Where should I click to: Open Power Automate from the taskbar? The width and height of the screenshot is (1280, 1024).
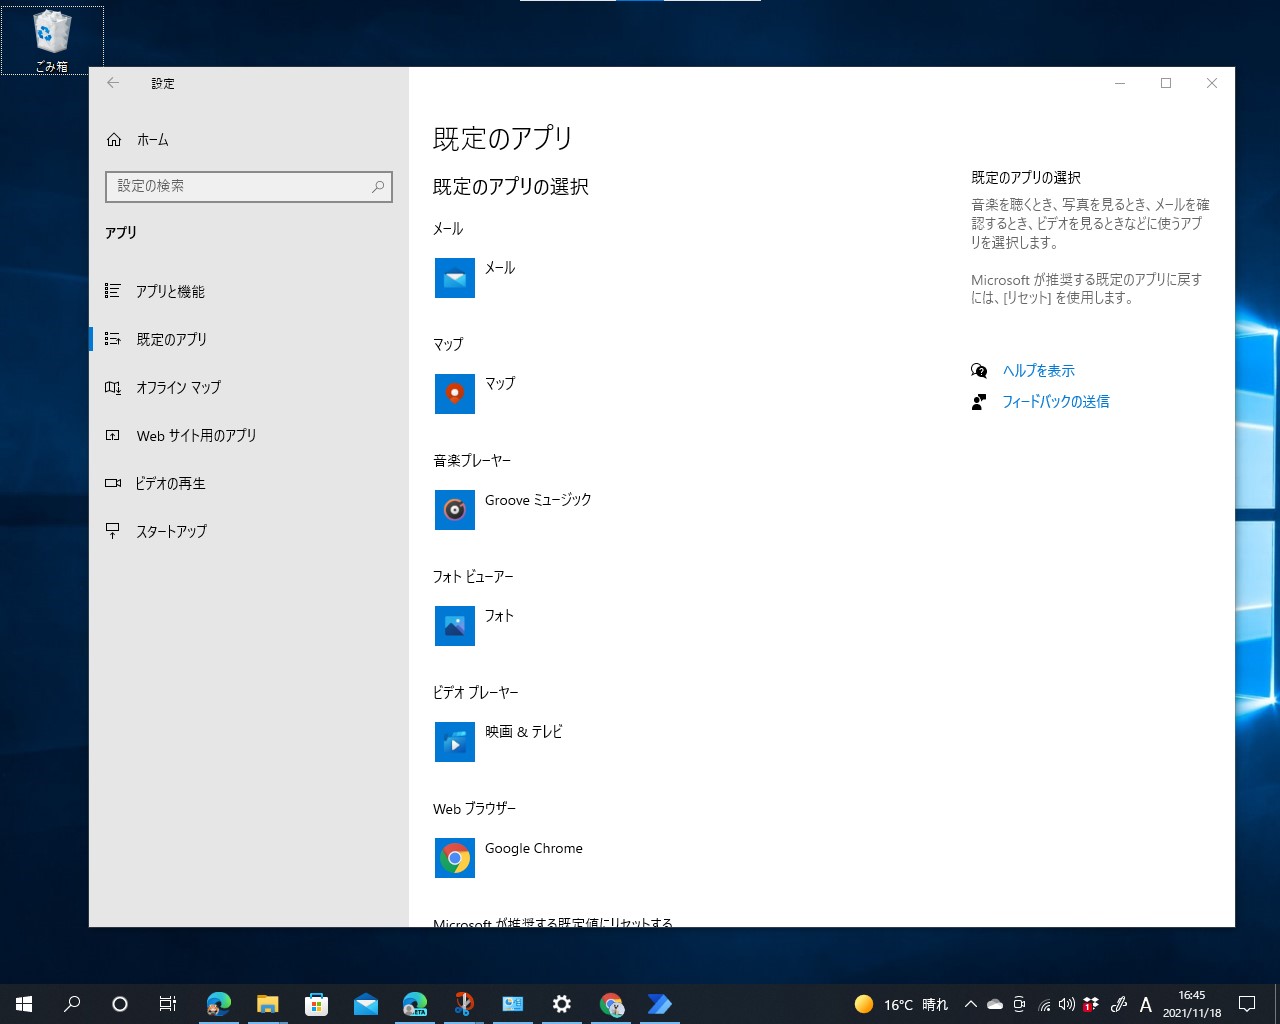point(660,1003)
